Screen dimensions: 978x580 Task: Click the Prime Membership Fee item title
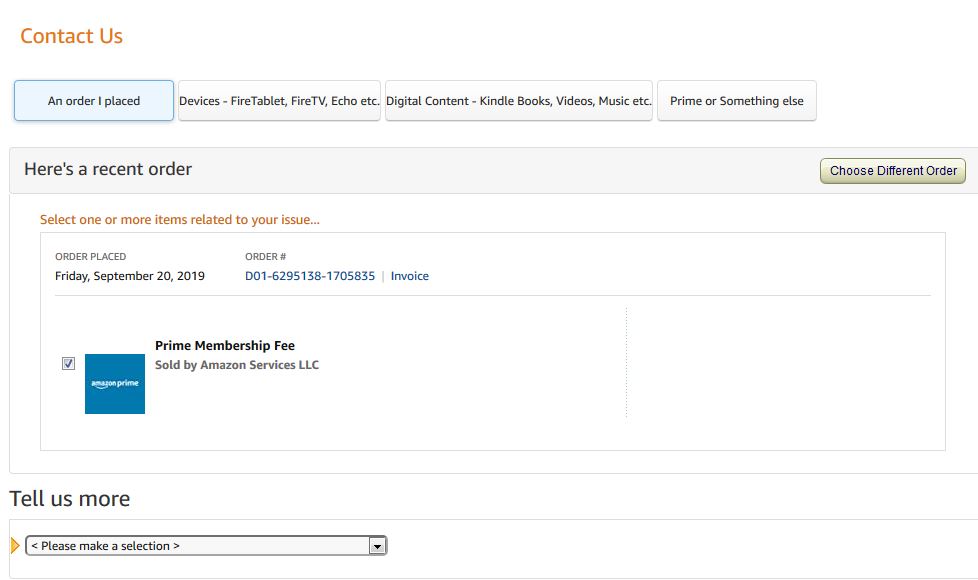point(225,346)
